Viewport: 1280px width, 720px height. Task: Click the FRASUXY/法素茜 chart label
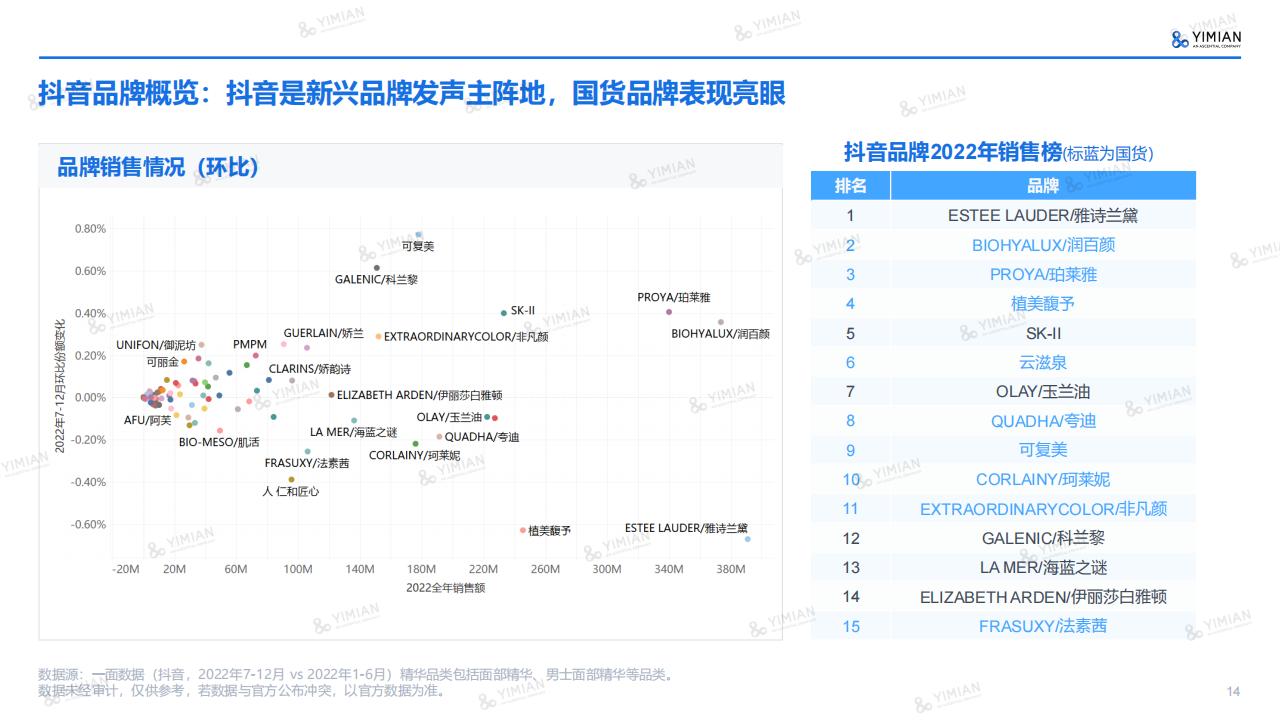coord(307,463)
